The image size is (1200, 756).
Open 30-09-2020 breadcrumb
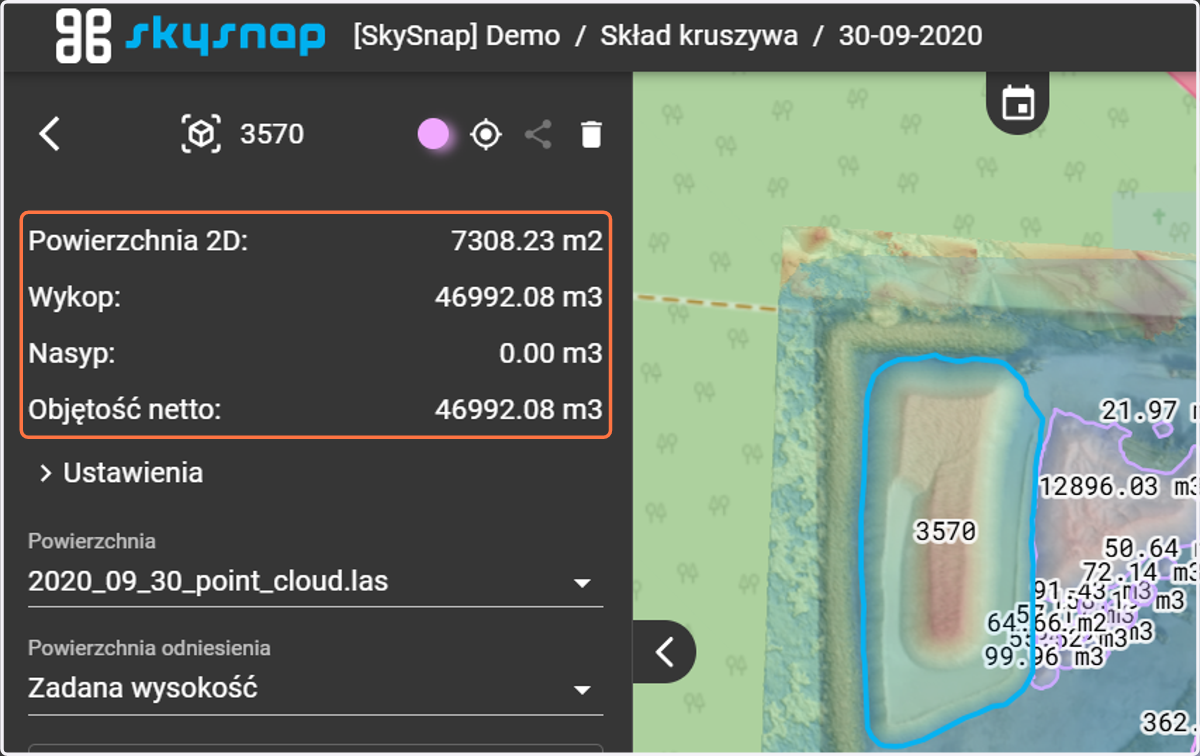pos(910,36)
